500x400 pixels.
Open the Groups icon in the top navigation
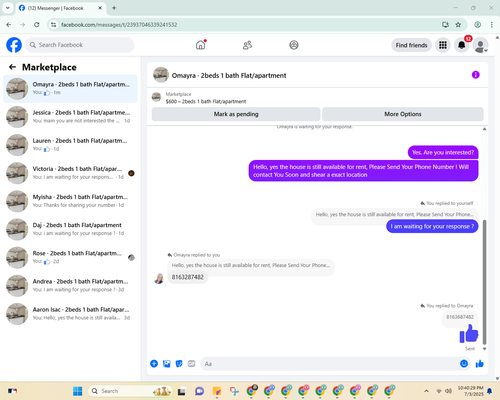pos(294,45)
